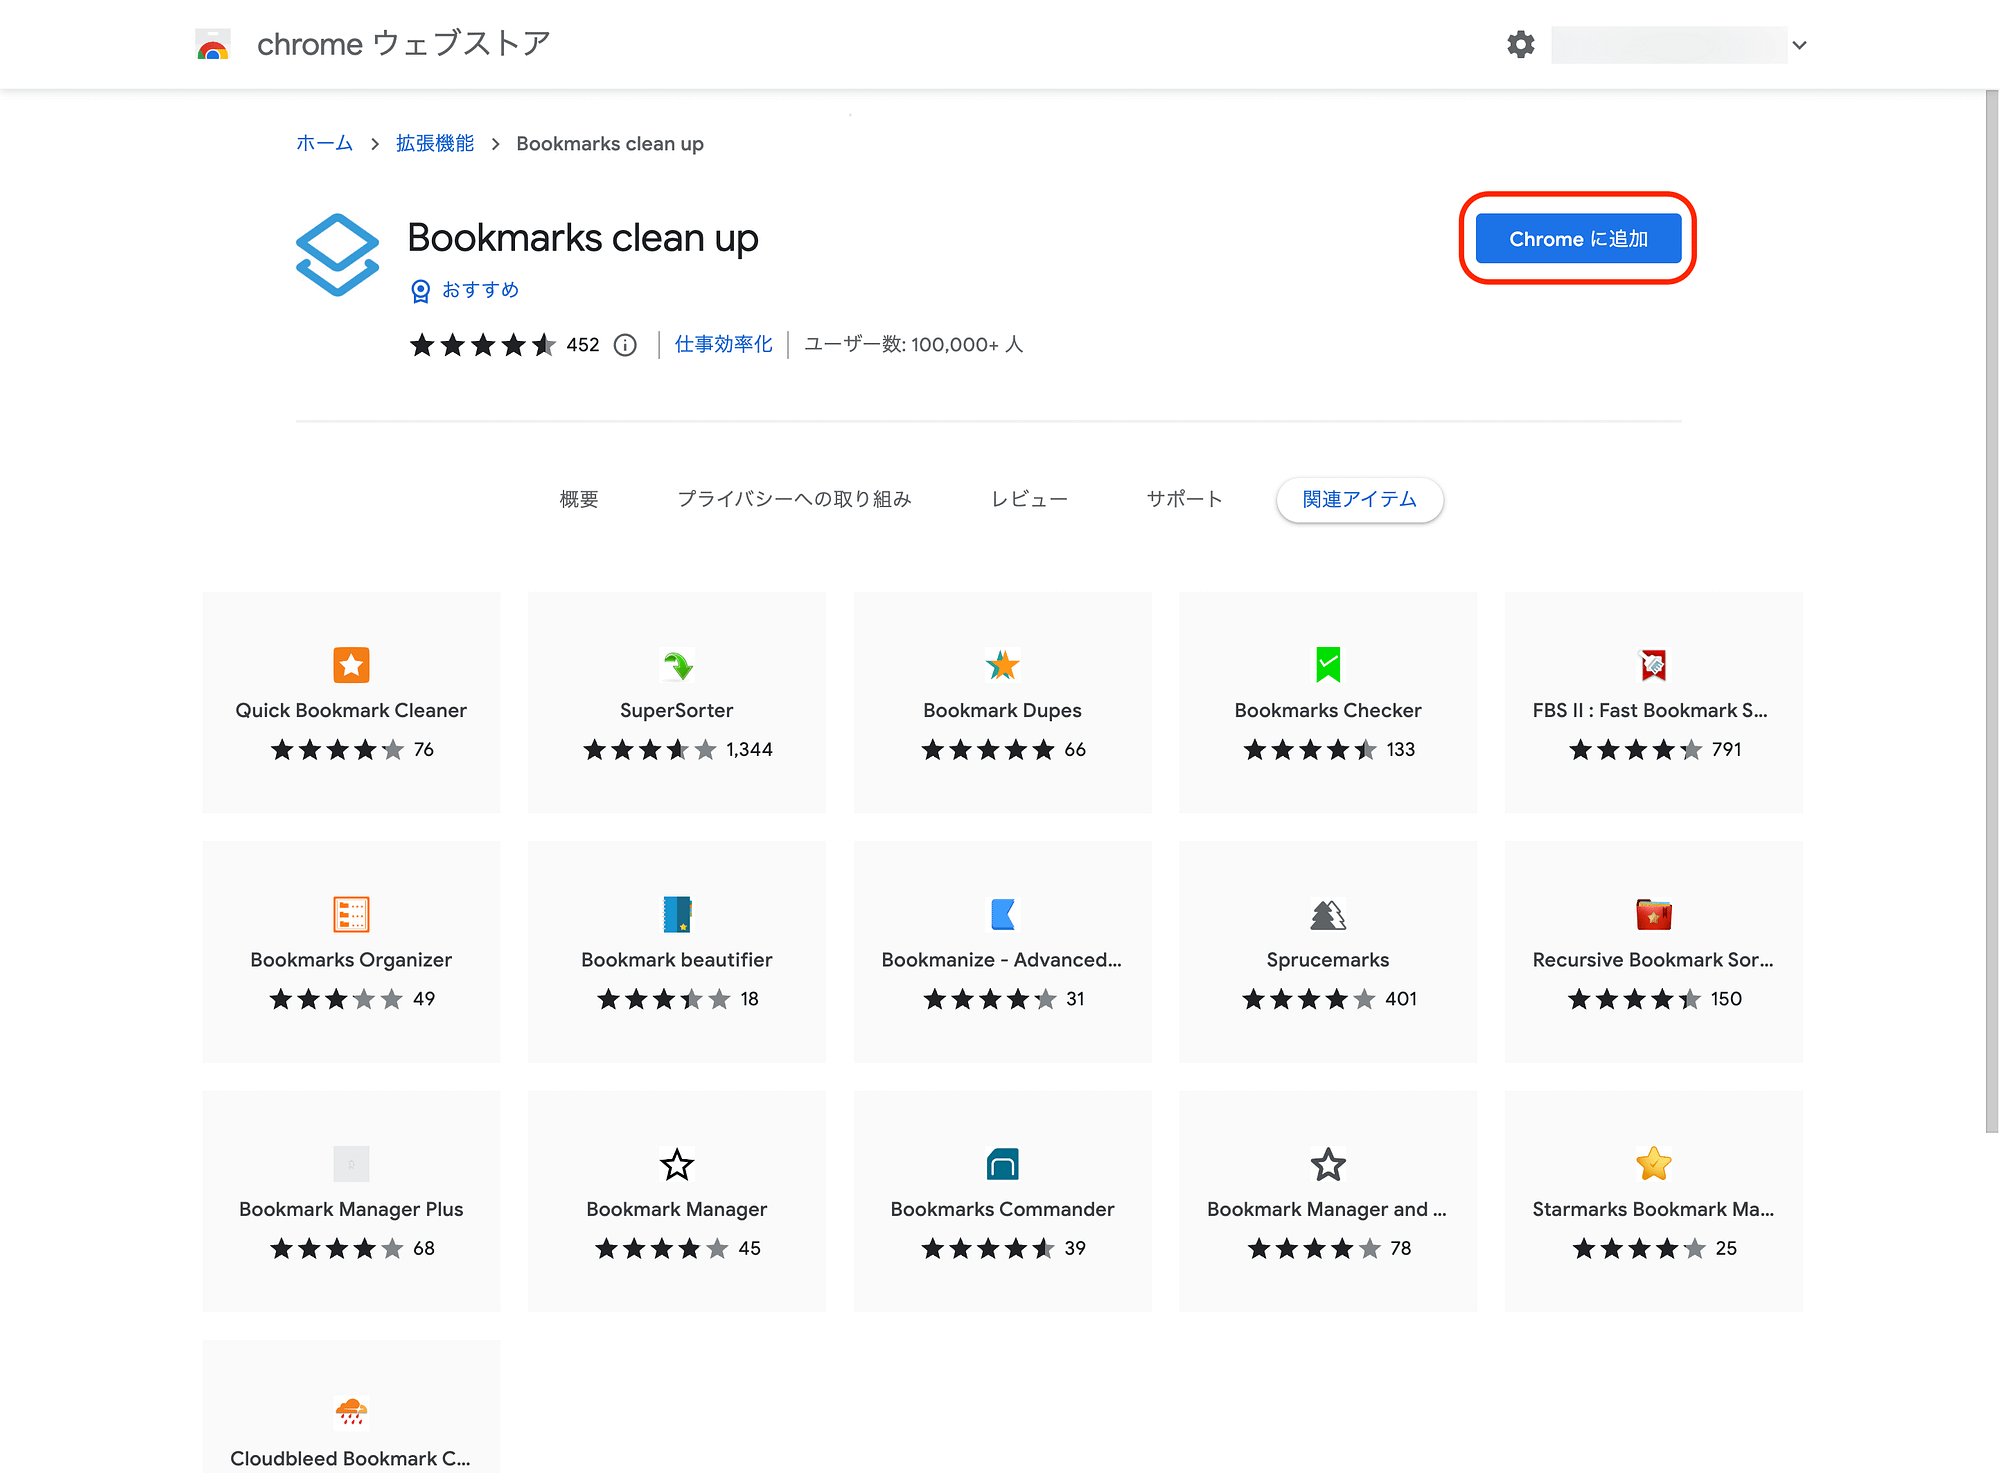Click the Bookmarks Commander teal icon

coord(1002,1164)
